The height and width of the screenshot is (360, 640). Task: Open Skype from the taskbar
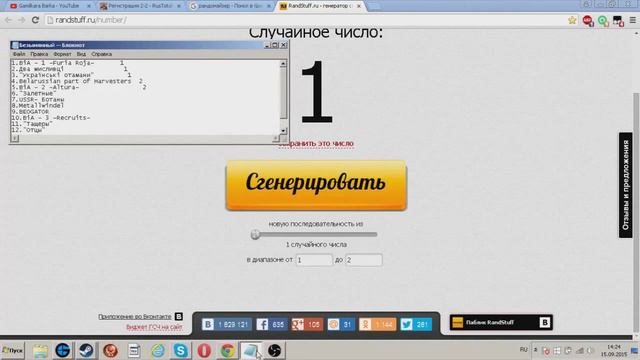click(180, 351)
